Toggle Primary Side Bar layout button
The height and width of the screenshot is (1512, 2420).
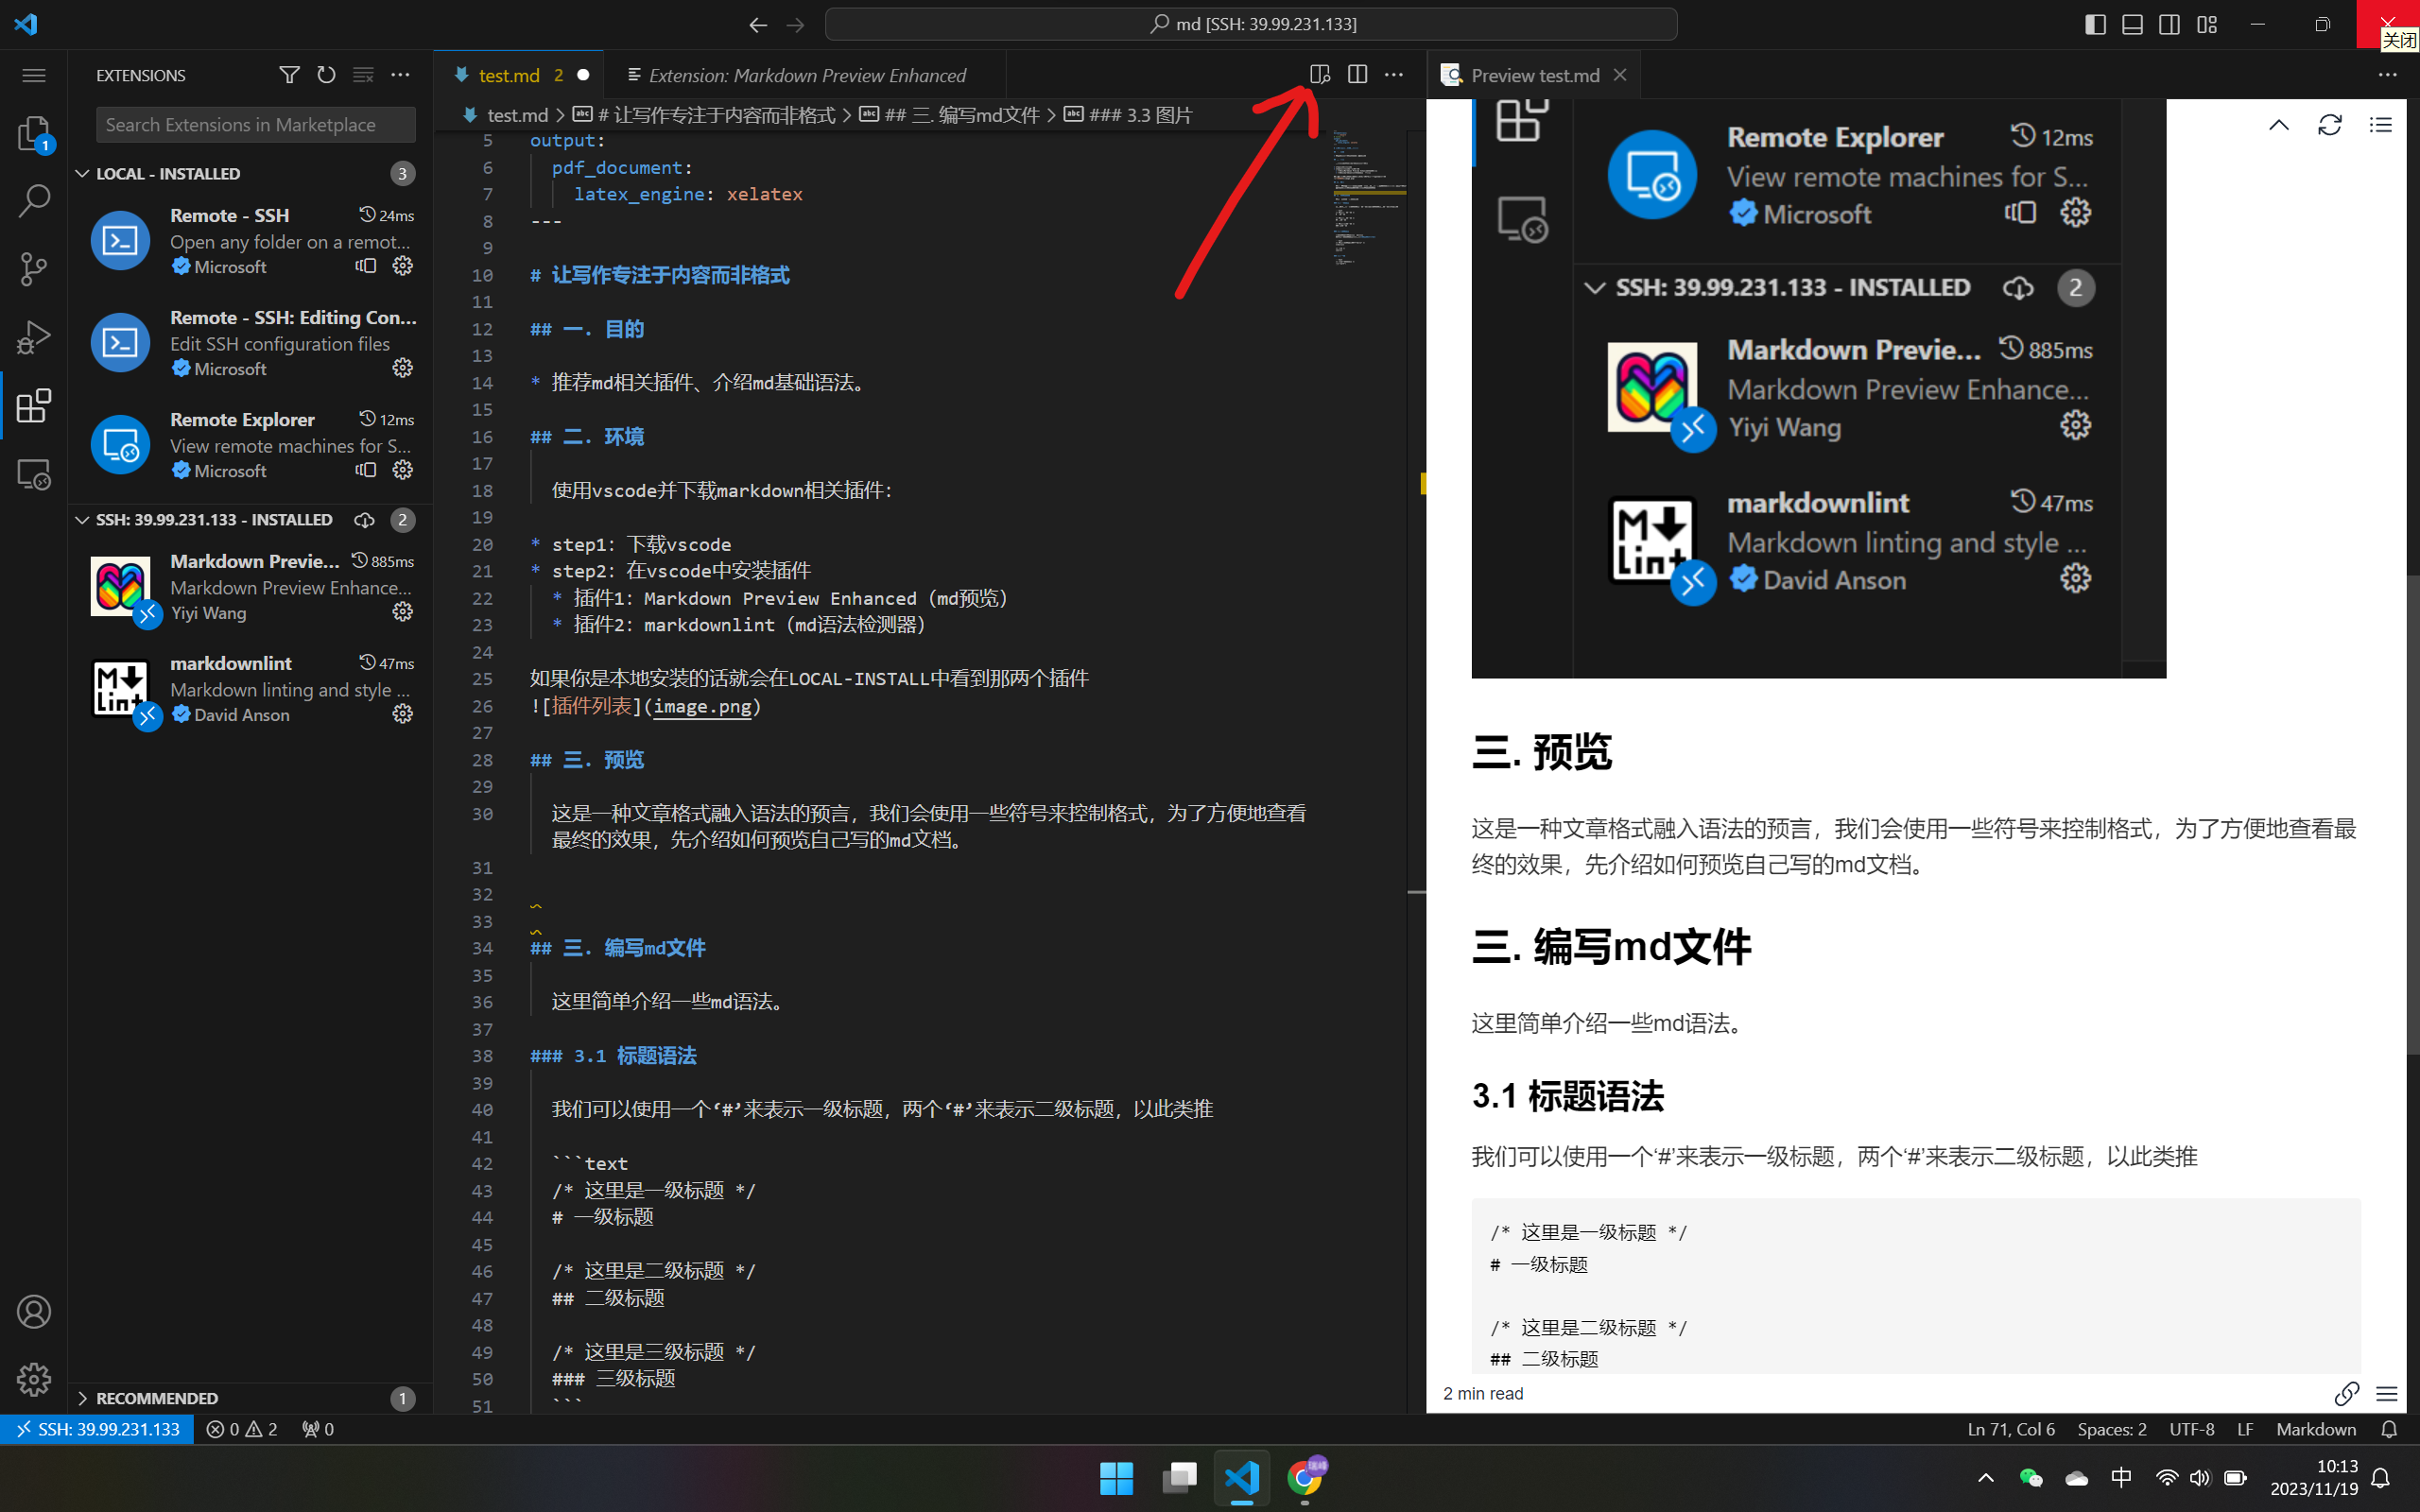coord(2095,24)
